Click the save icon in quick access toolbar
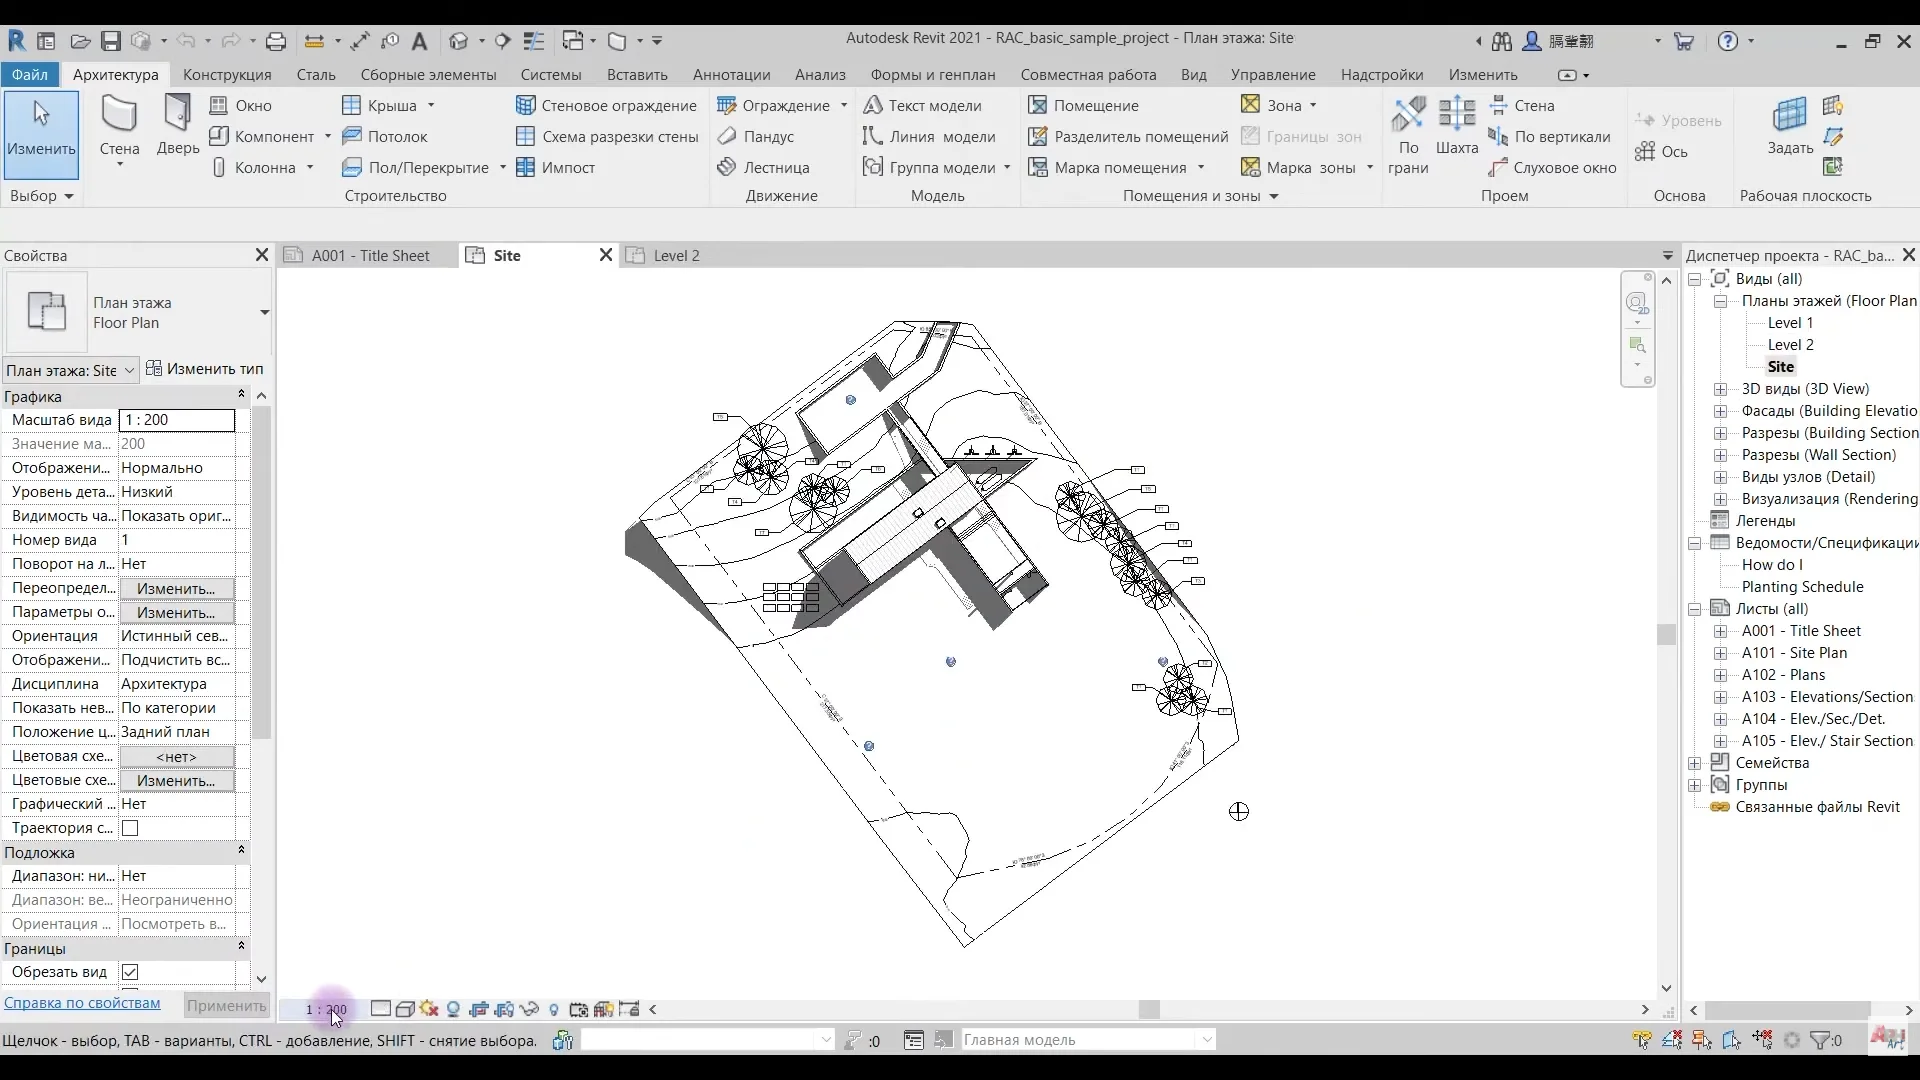Image resolution: width=1920 pixels, height=1080 pixels. coord(111,41)
